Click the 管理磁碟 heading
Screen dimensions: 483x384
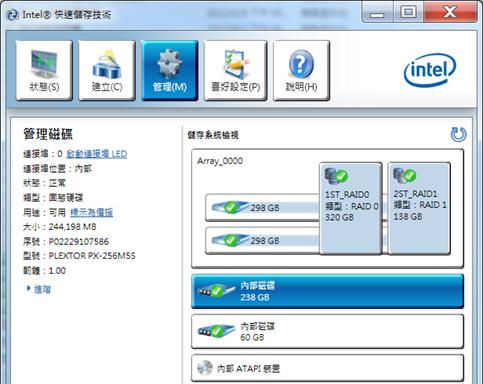(x=48, y=134)
